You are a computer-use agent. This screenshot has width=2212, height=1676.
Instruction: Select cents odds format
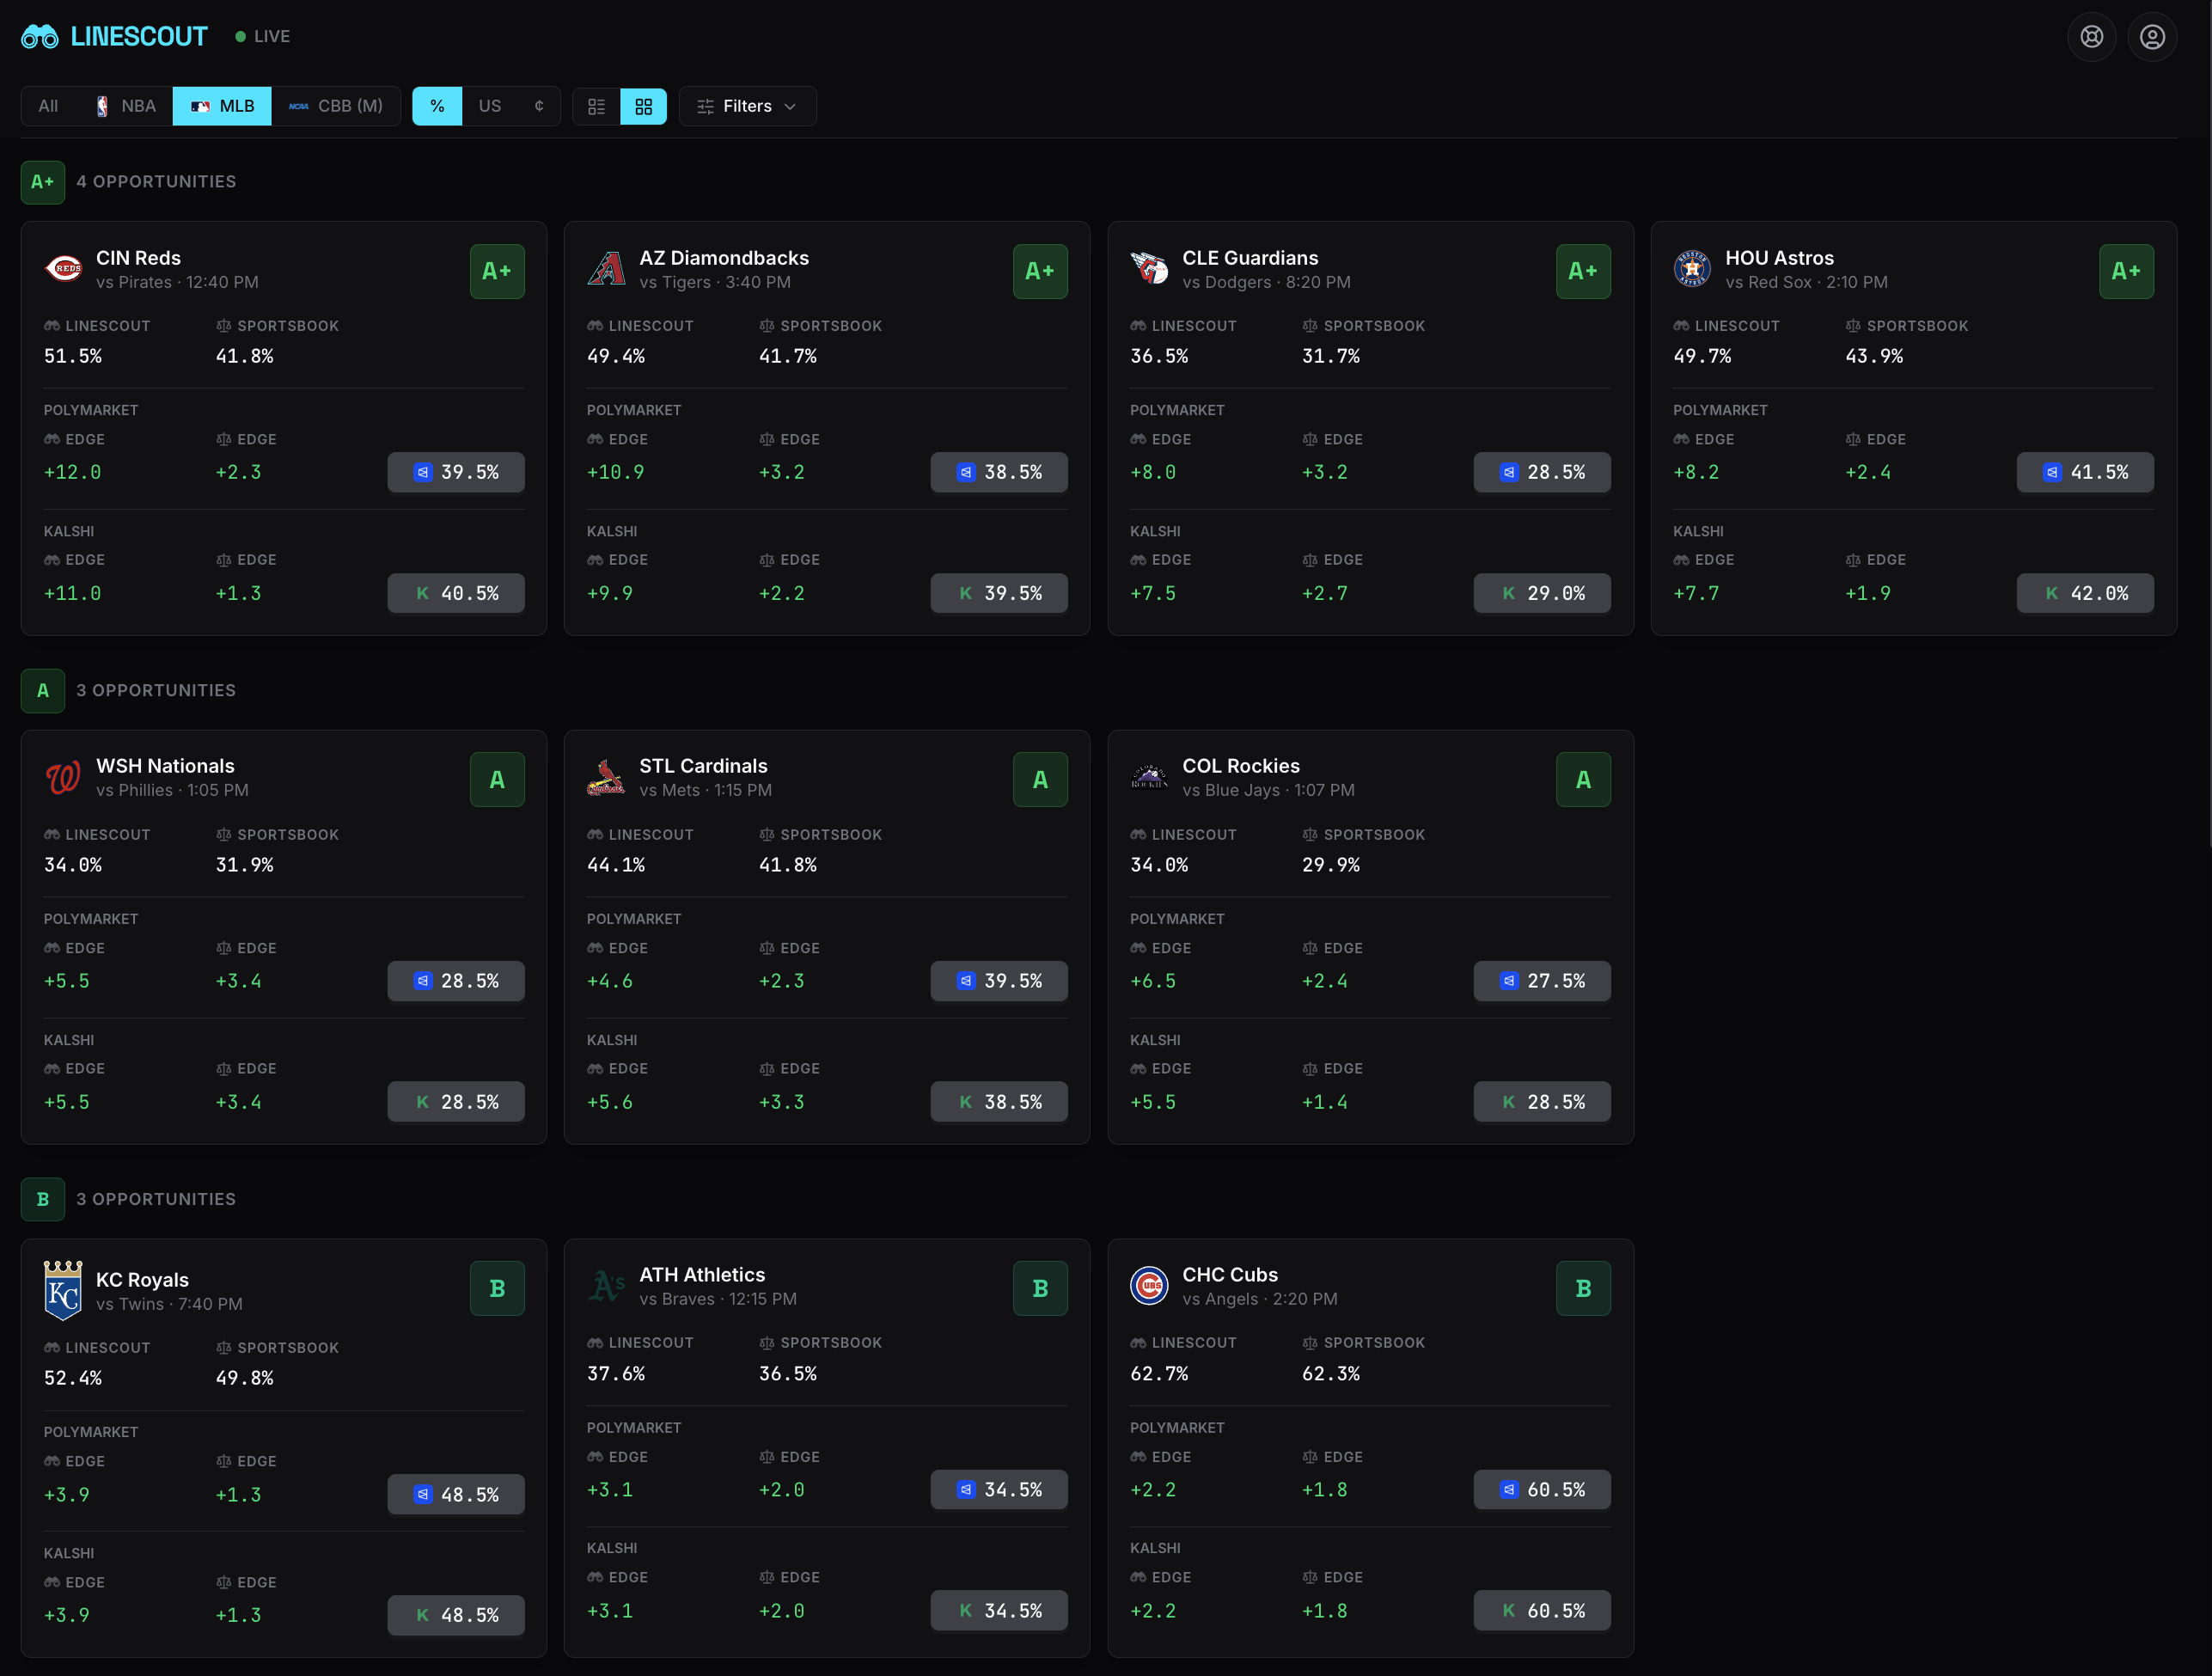point(538,106)
